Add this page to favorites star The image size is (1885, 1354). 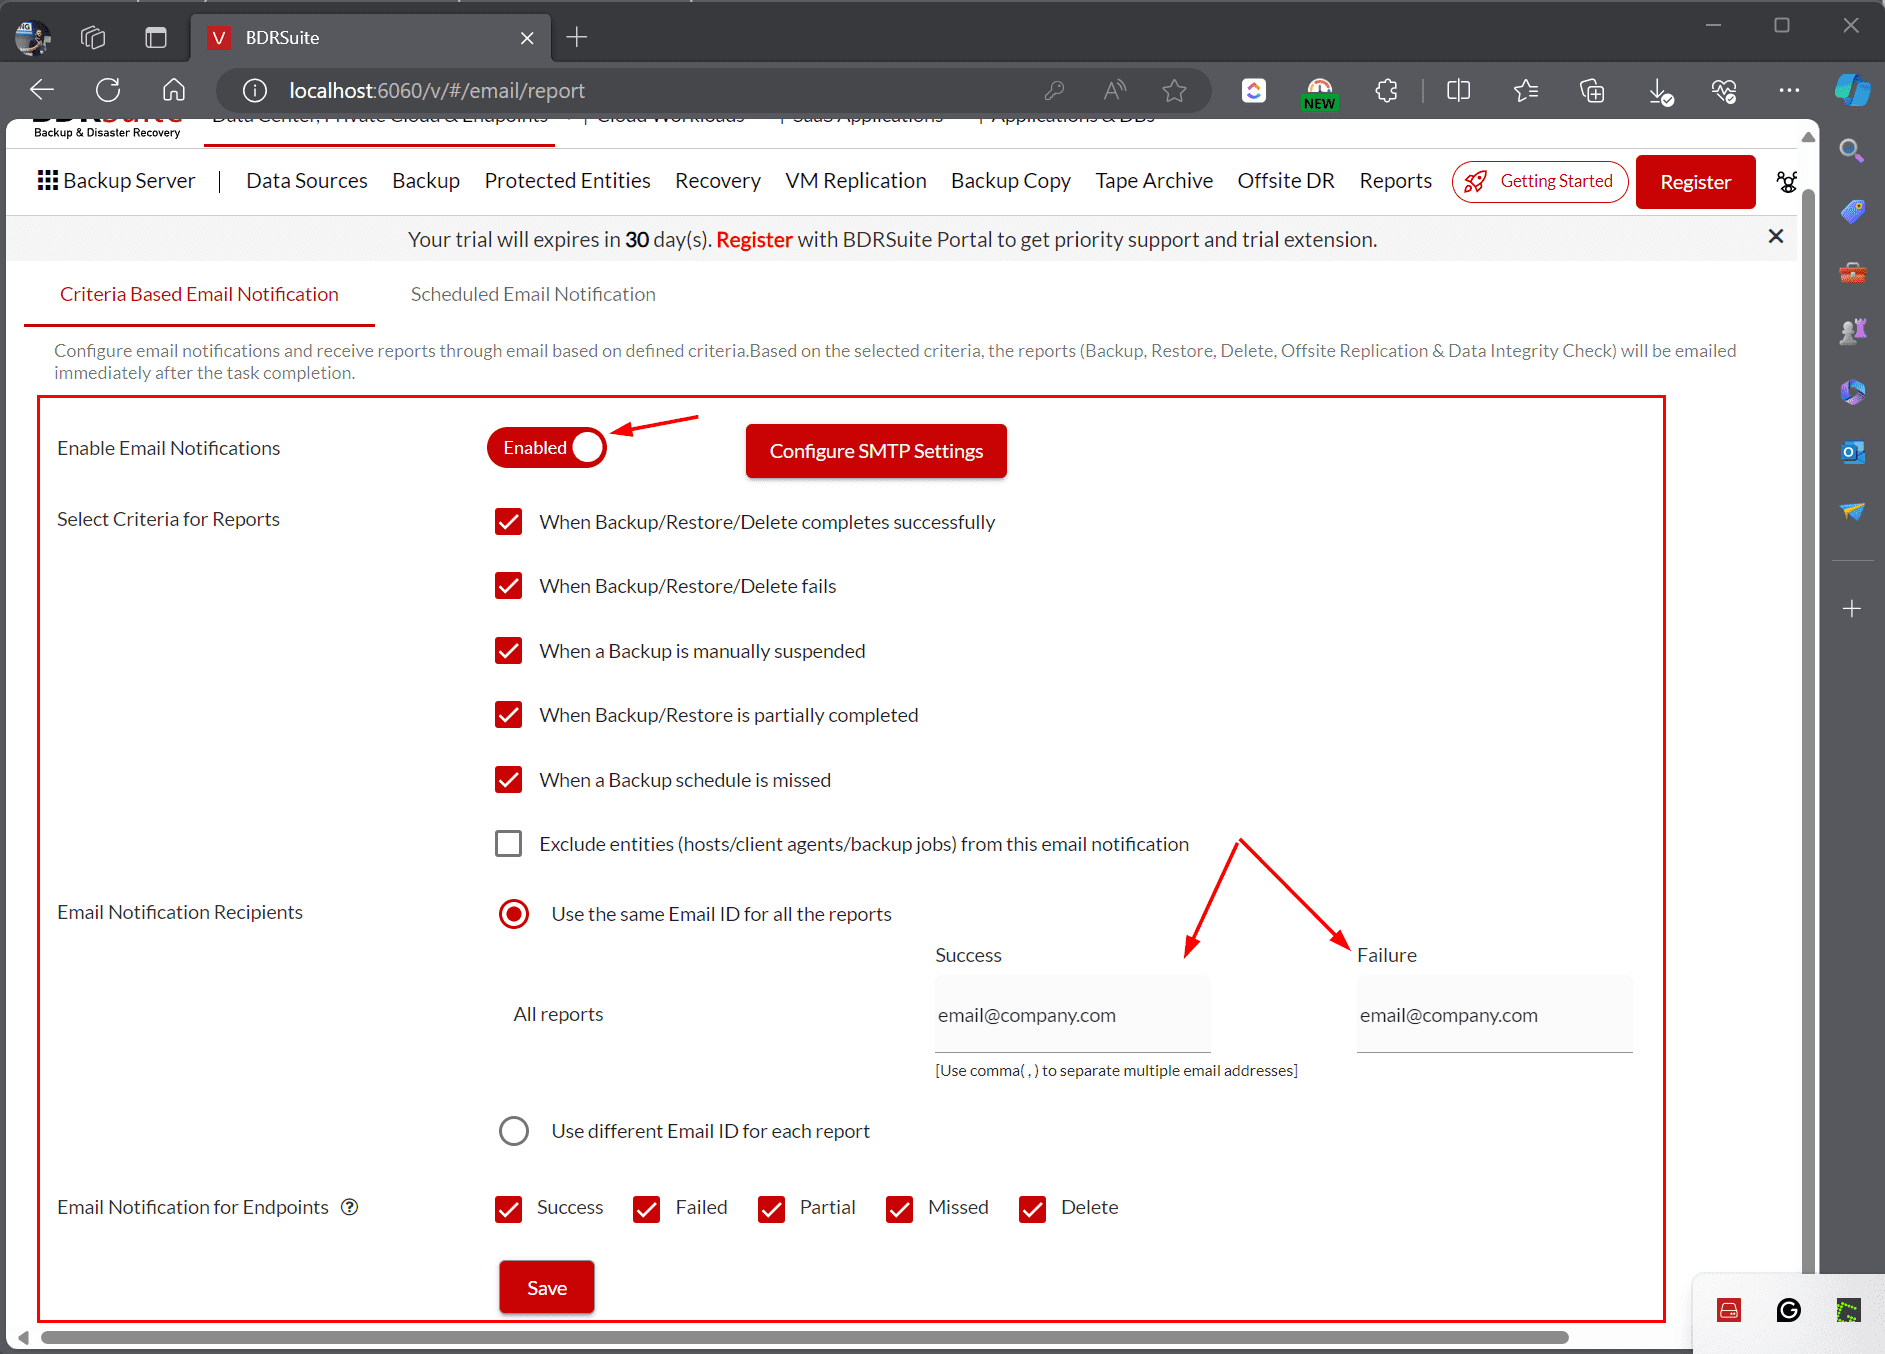[x=1174, y=91]
